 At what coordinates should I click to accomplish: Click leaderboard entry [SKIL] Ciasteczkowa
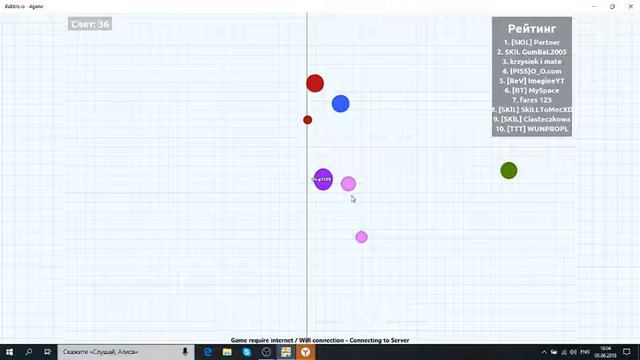[532, 119]
